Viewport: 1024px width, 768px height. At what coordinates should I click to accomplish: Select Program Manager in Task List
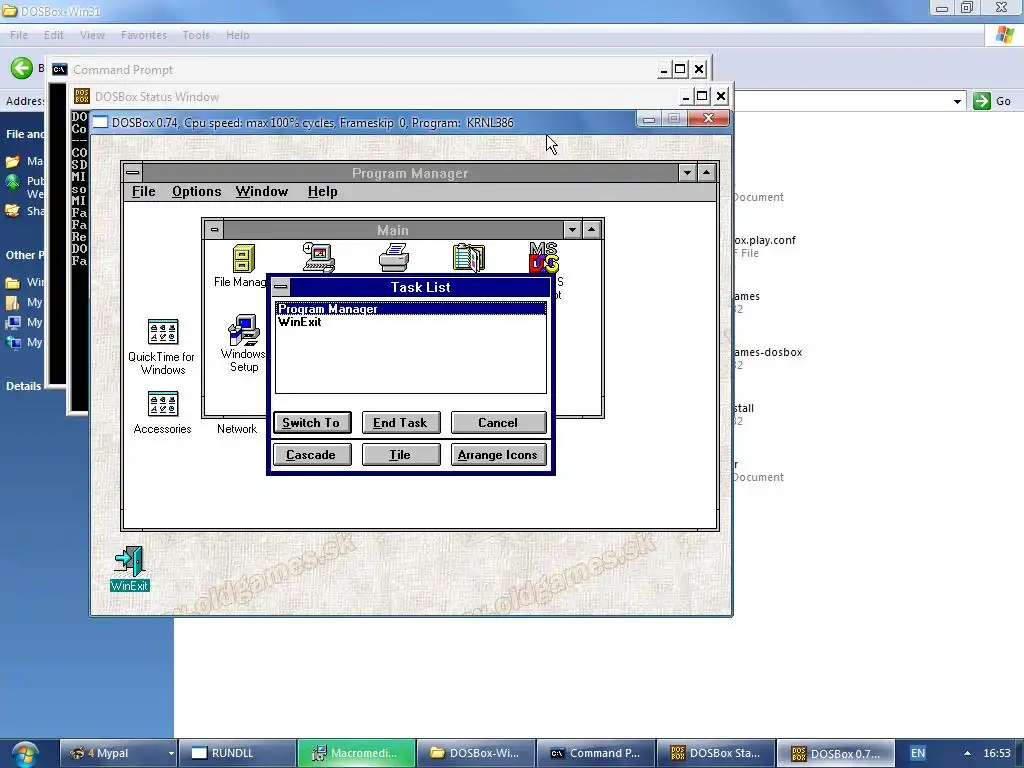point(411,309)
